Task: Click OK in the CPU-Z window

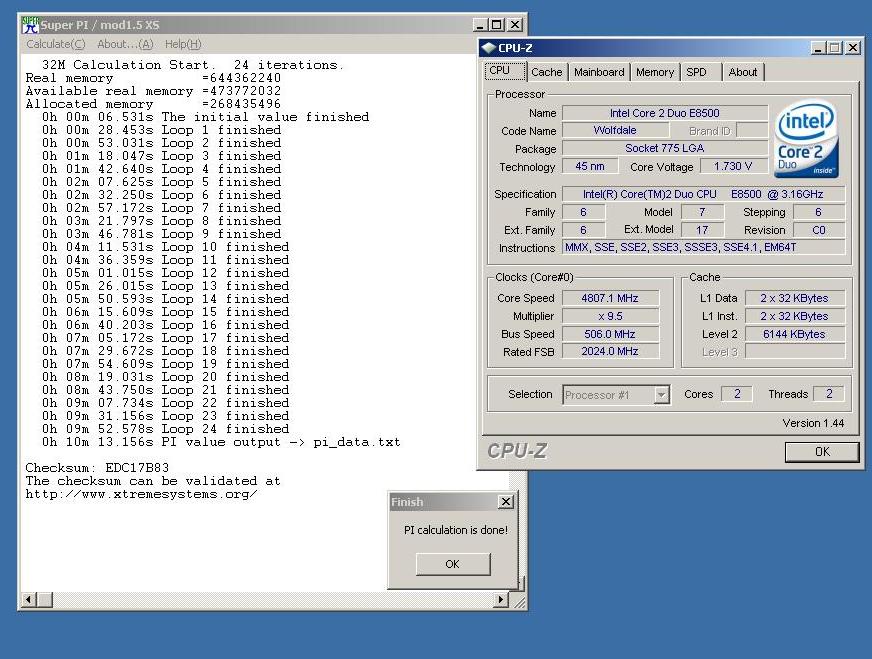Action: tap(822, 452)
